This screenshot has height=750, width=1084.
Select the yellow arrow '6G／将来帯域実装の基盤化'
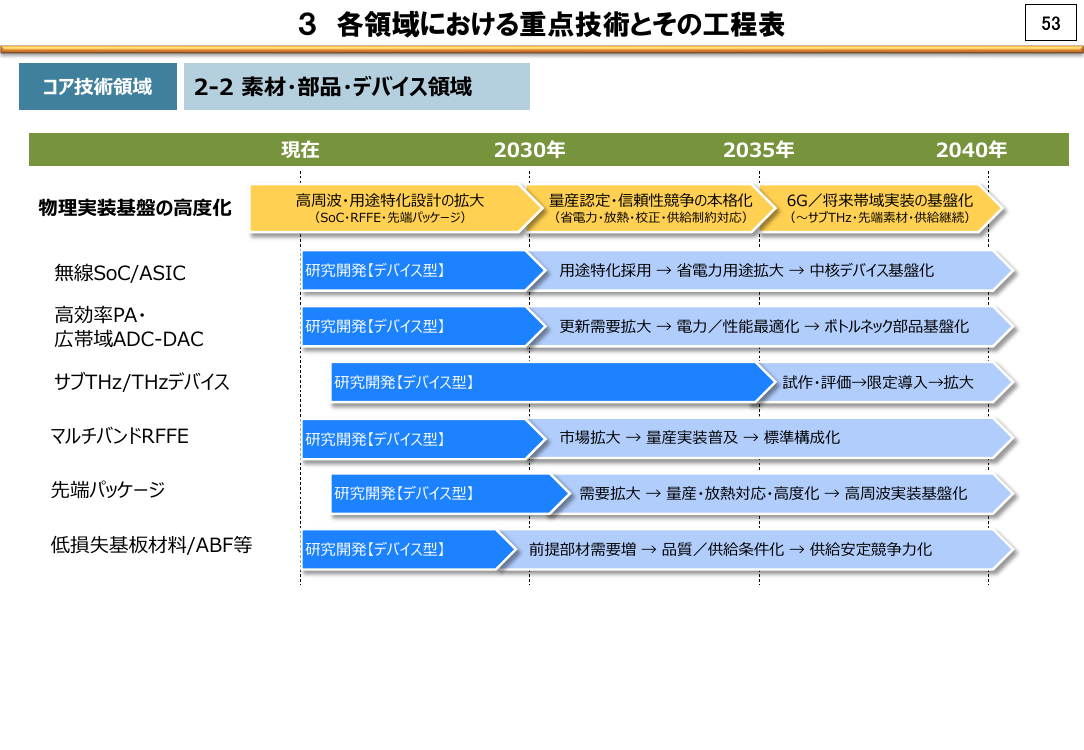[x=880, y=207]
